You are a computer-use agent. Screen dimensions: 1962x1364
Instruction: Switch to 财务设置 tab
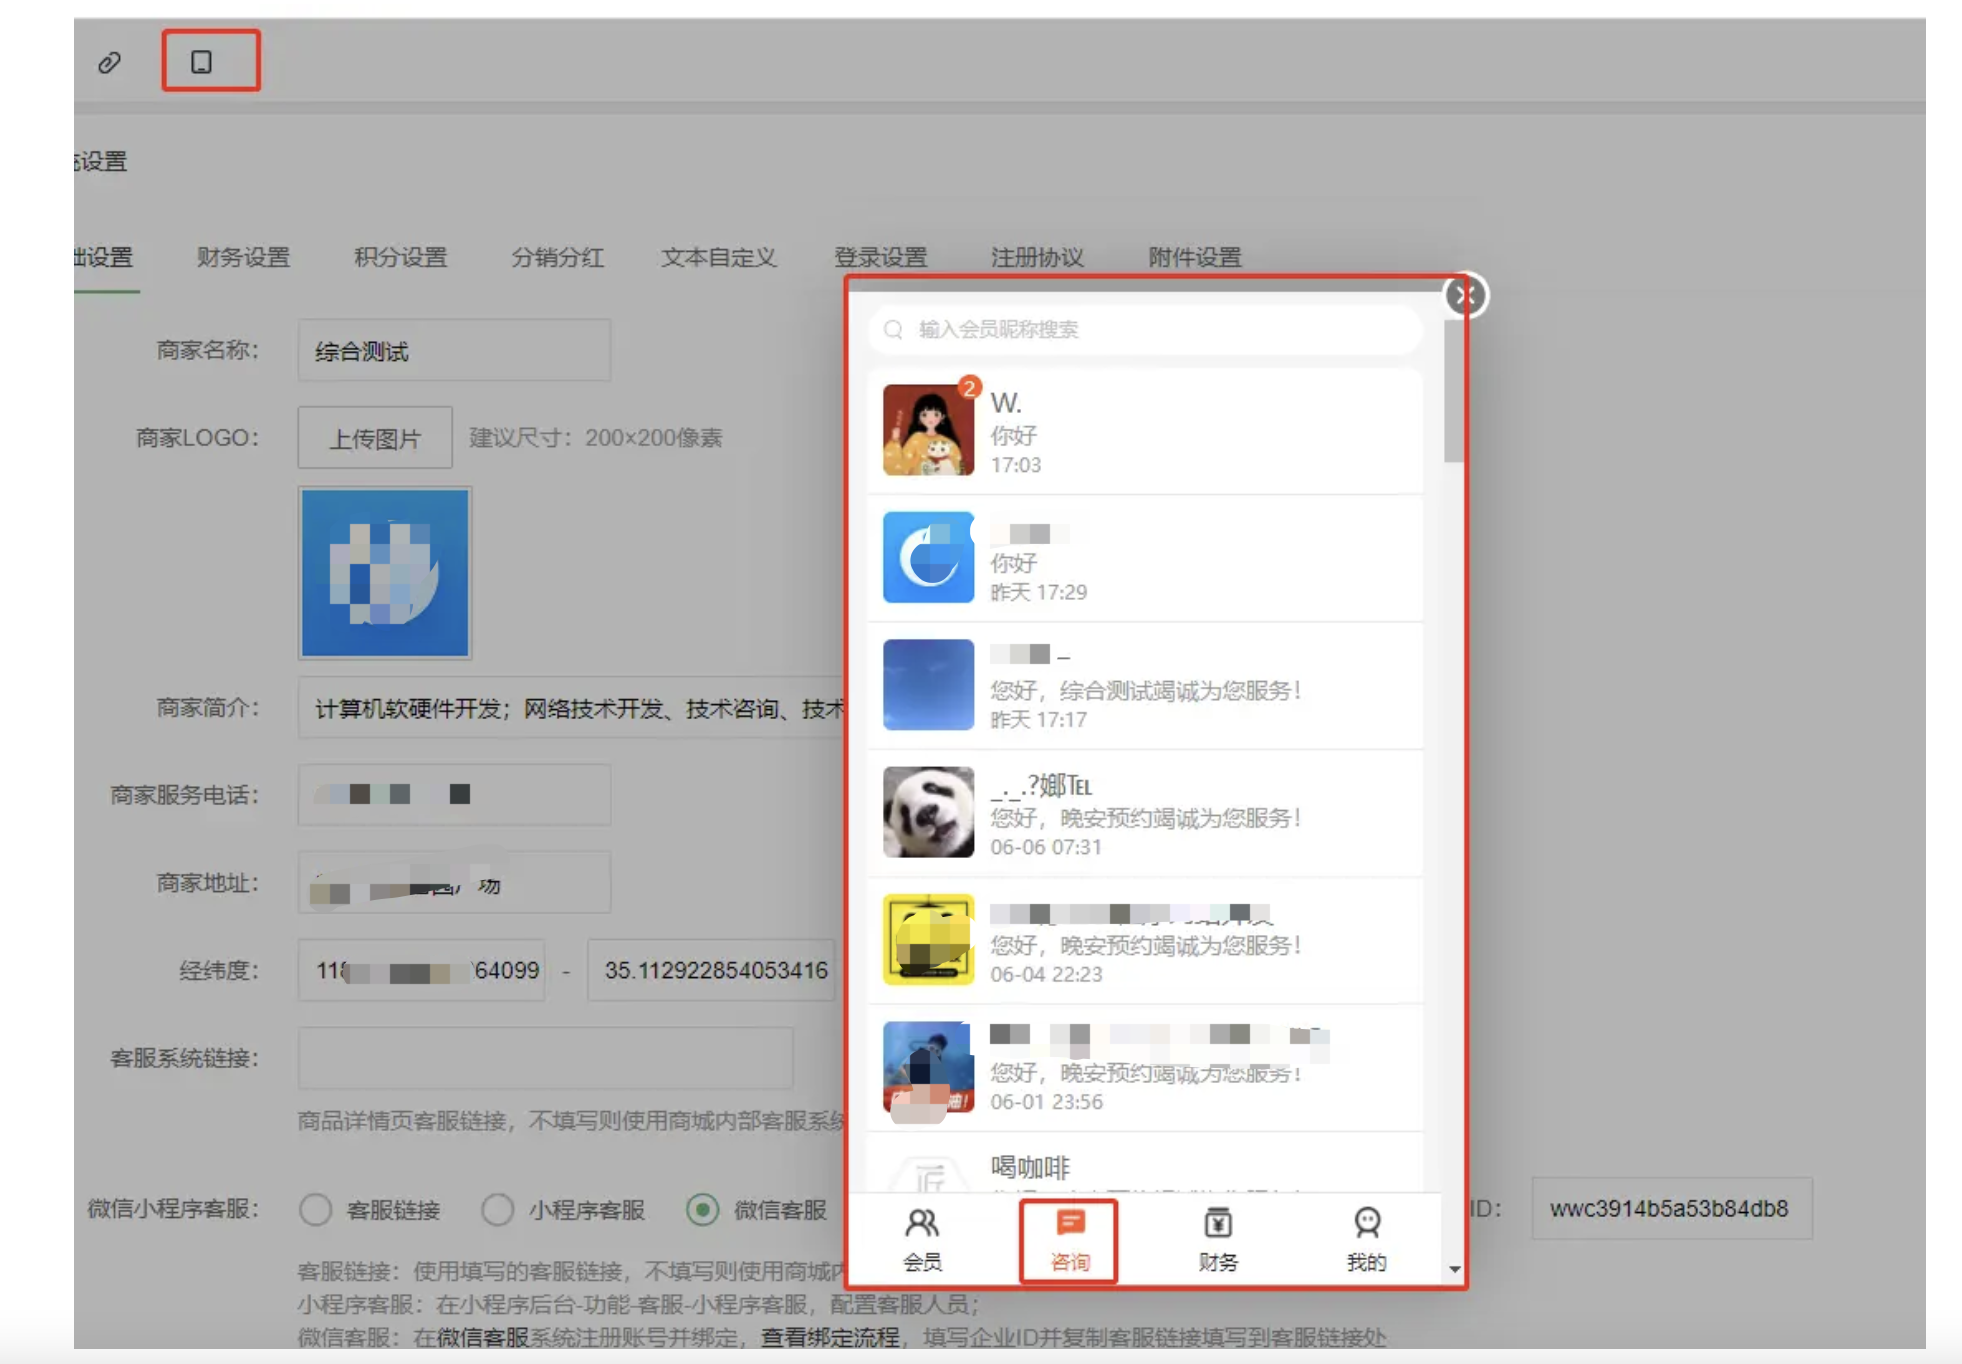tap(244, 257)
